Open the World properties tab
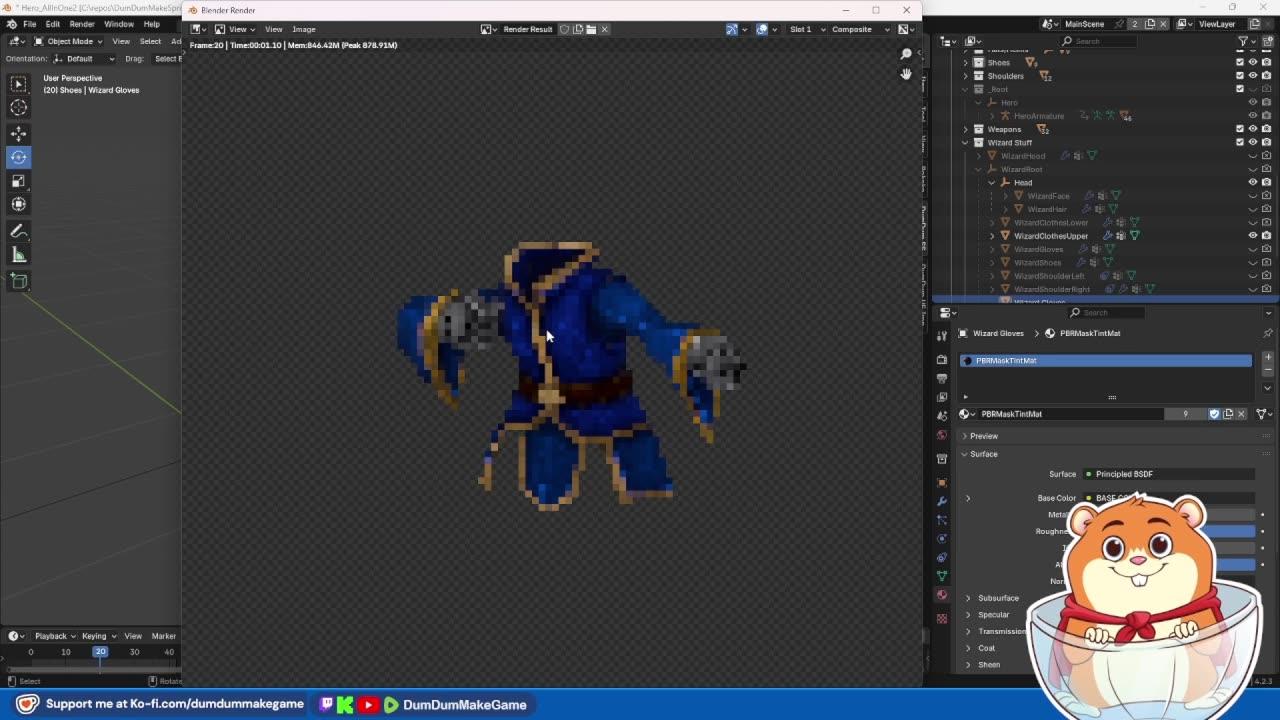 (x=942, y=435)
